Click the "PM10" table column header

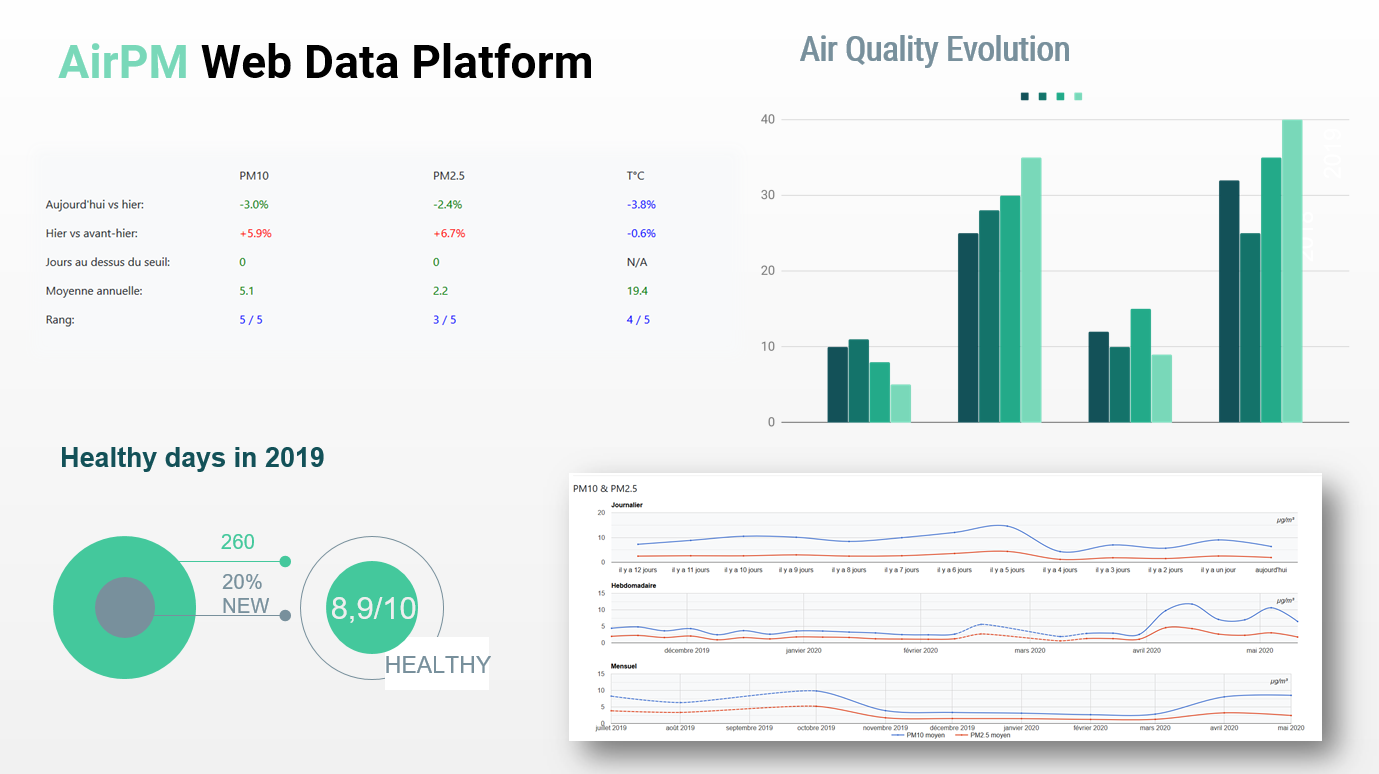pyautogui.click(x=254, y=176)
